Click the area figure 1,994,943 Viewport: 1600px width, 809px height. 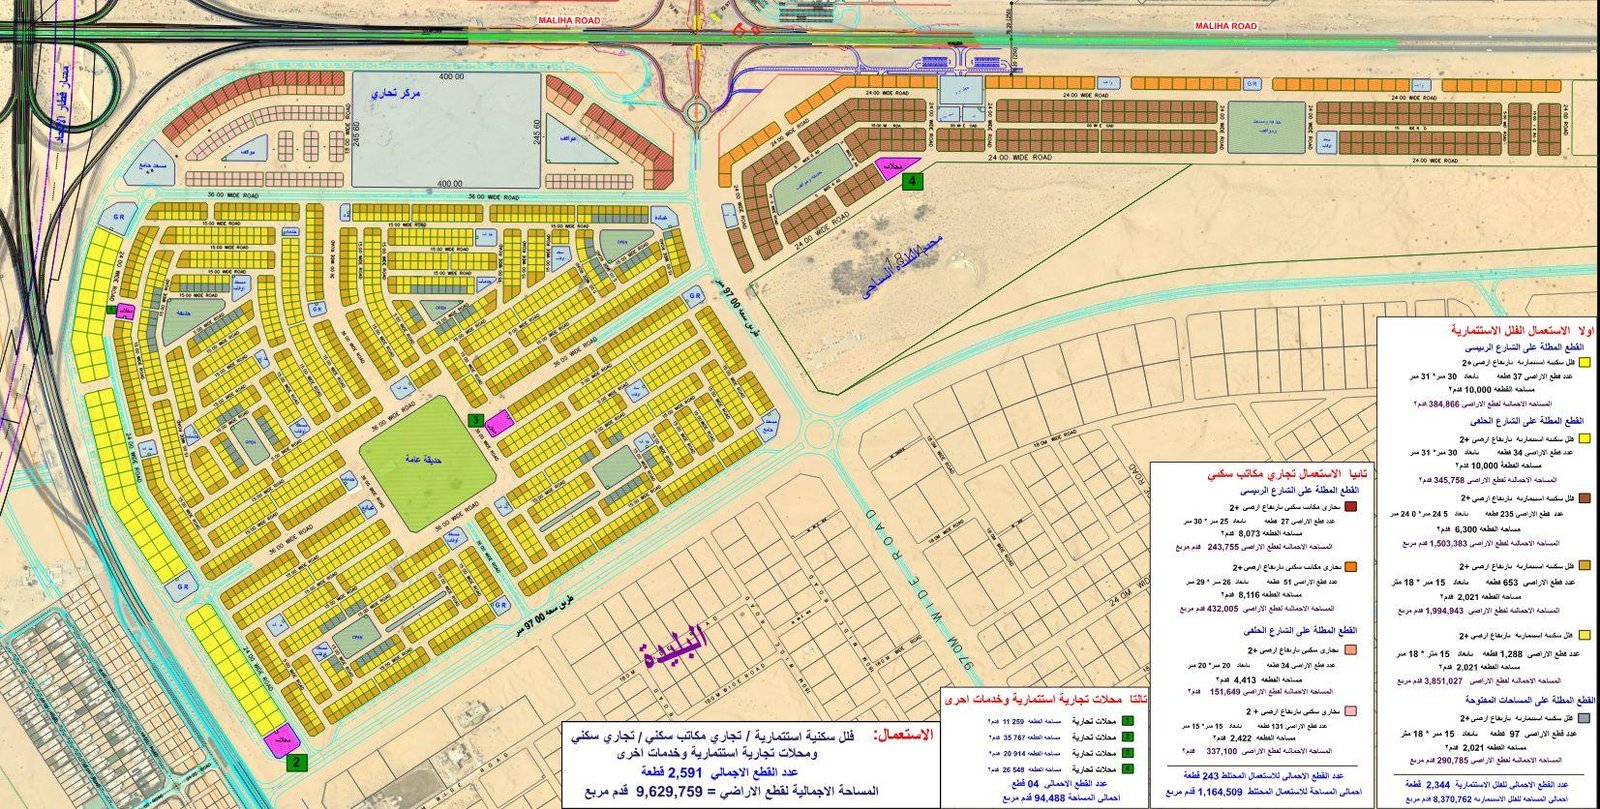click(1443, 610)
